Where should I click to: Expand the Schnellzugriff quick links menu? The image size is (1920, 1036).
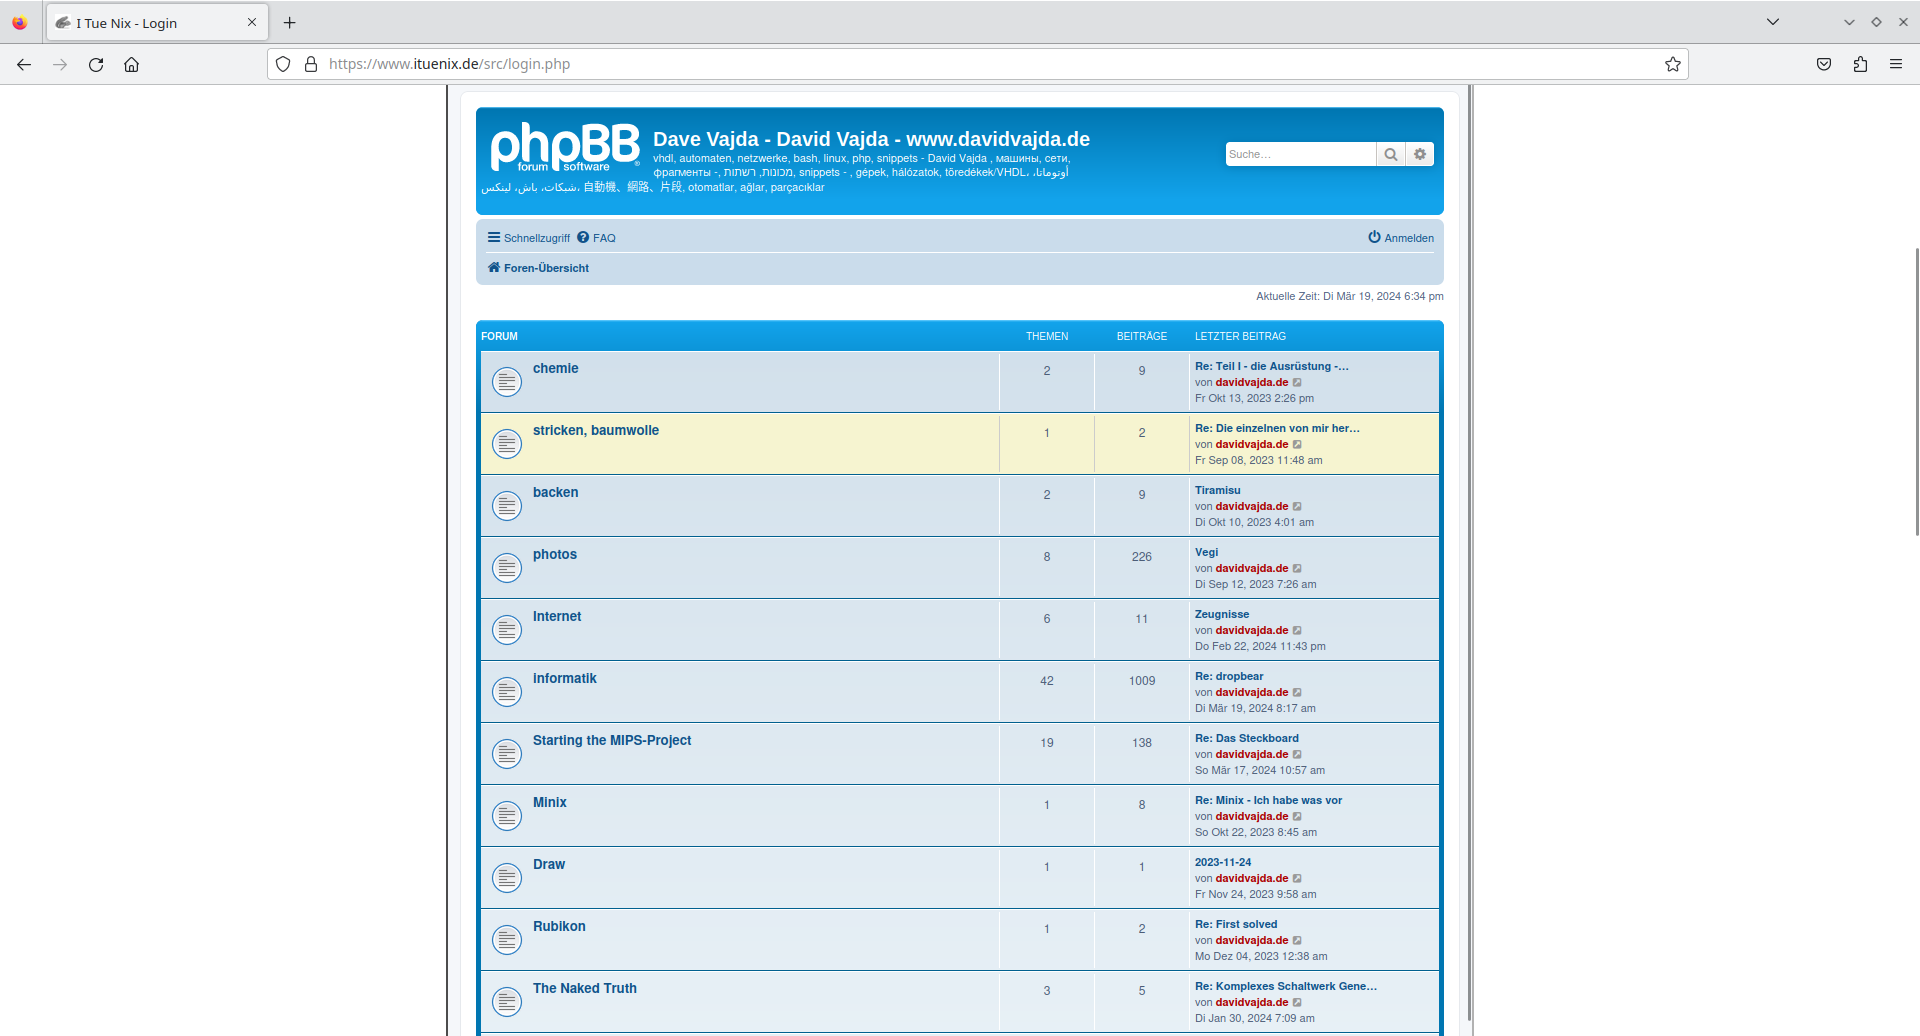coord(528,238)
